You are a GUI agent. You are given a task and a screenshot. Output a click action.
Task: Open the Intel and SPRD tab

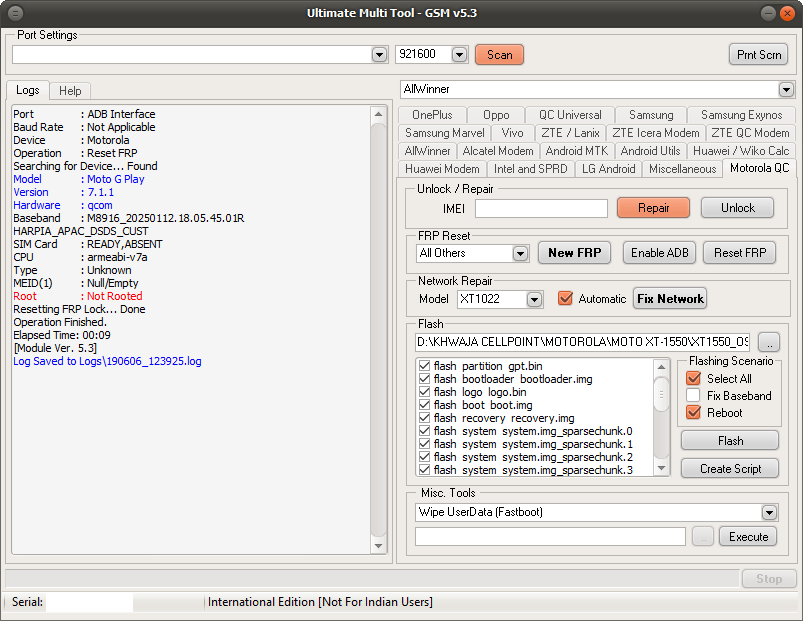[531, 169]
